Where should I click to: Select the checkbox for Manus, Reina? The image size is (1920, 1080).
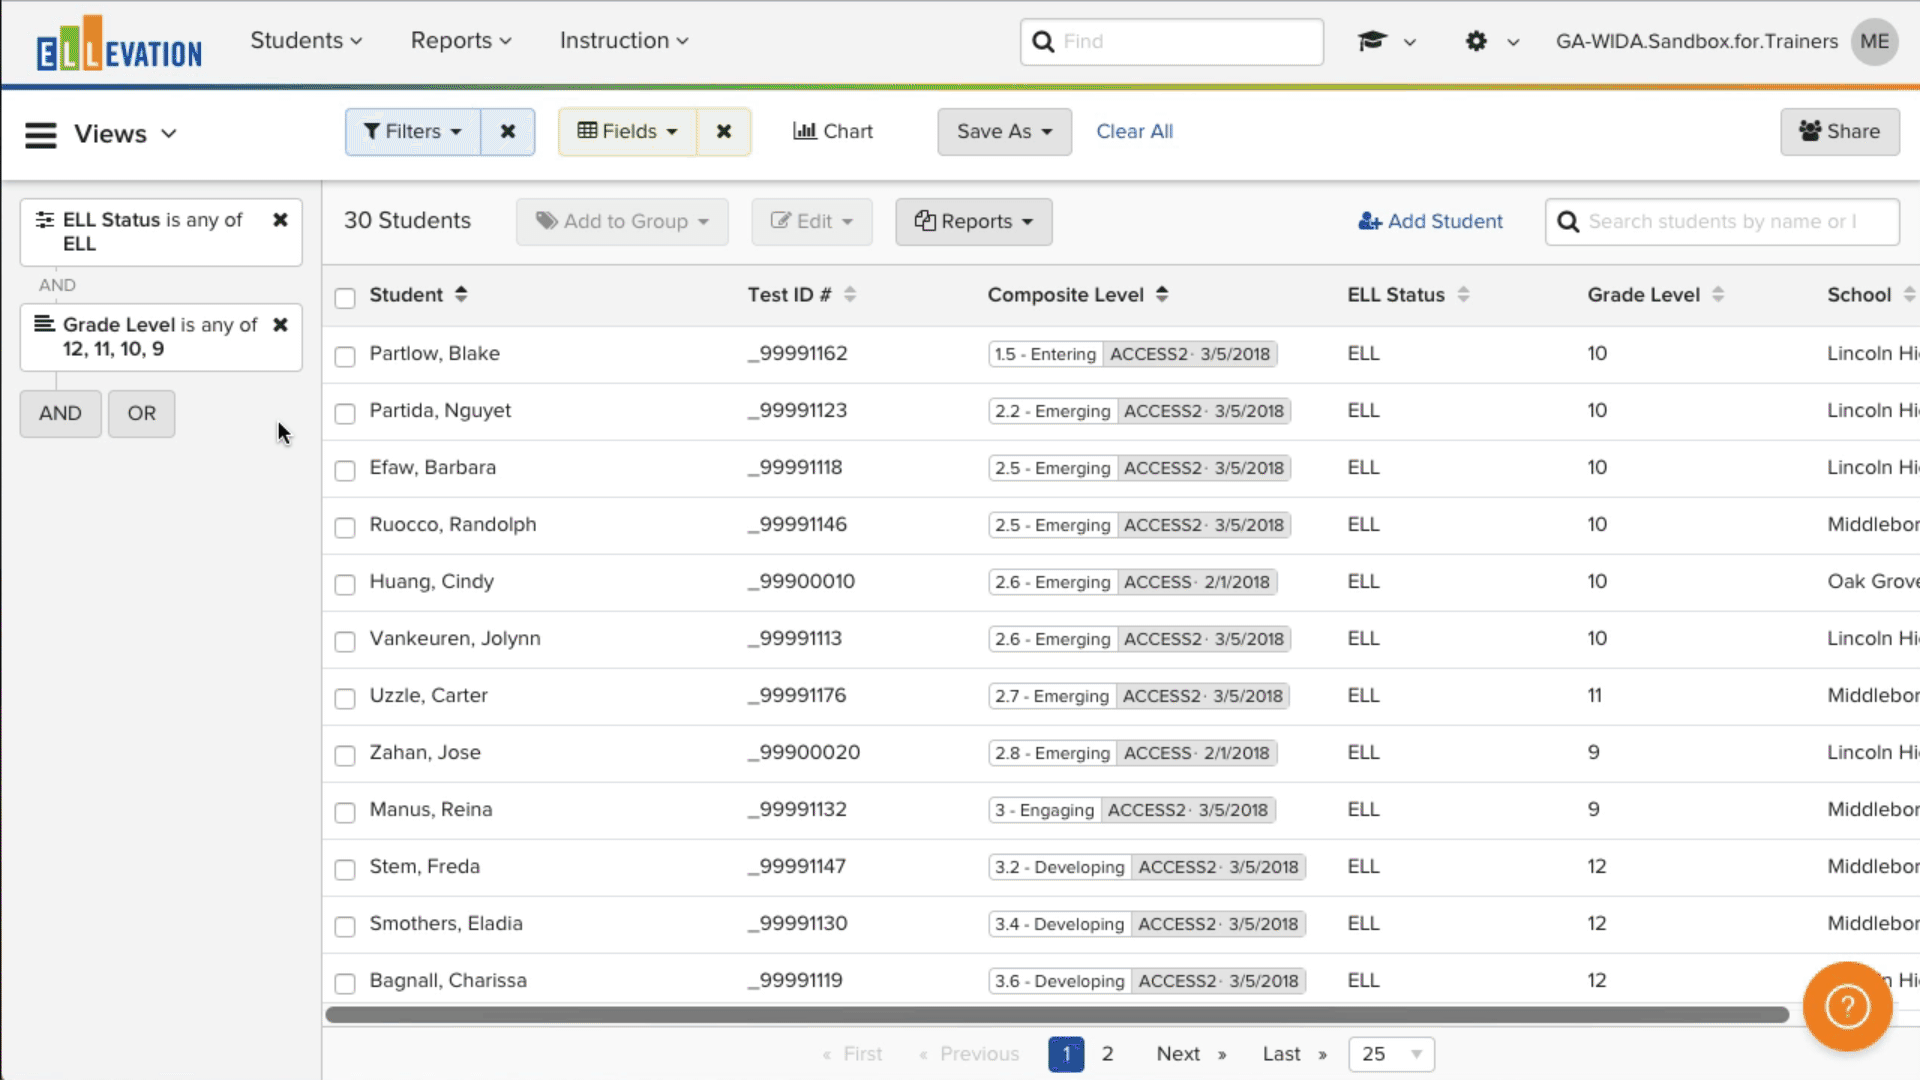tap(345, 812)
